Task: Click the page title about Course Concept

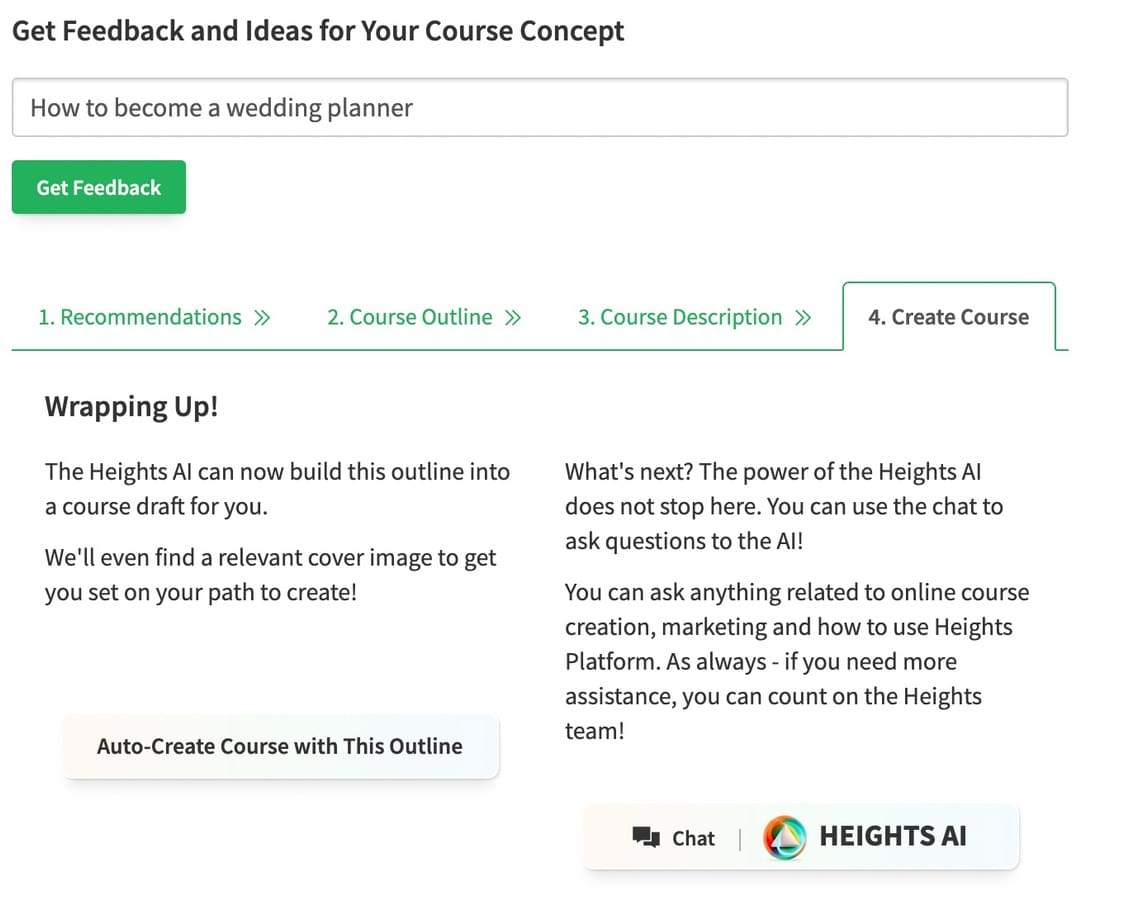Action: pyautogui.click(x=318, y=31)
